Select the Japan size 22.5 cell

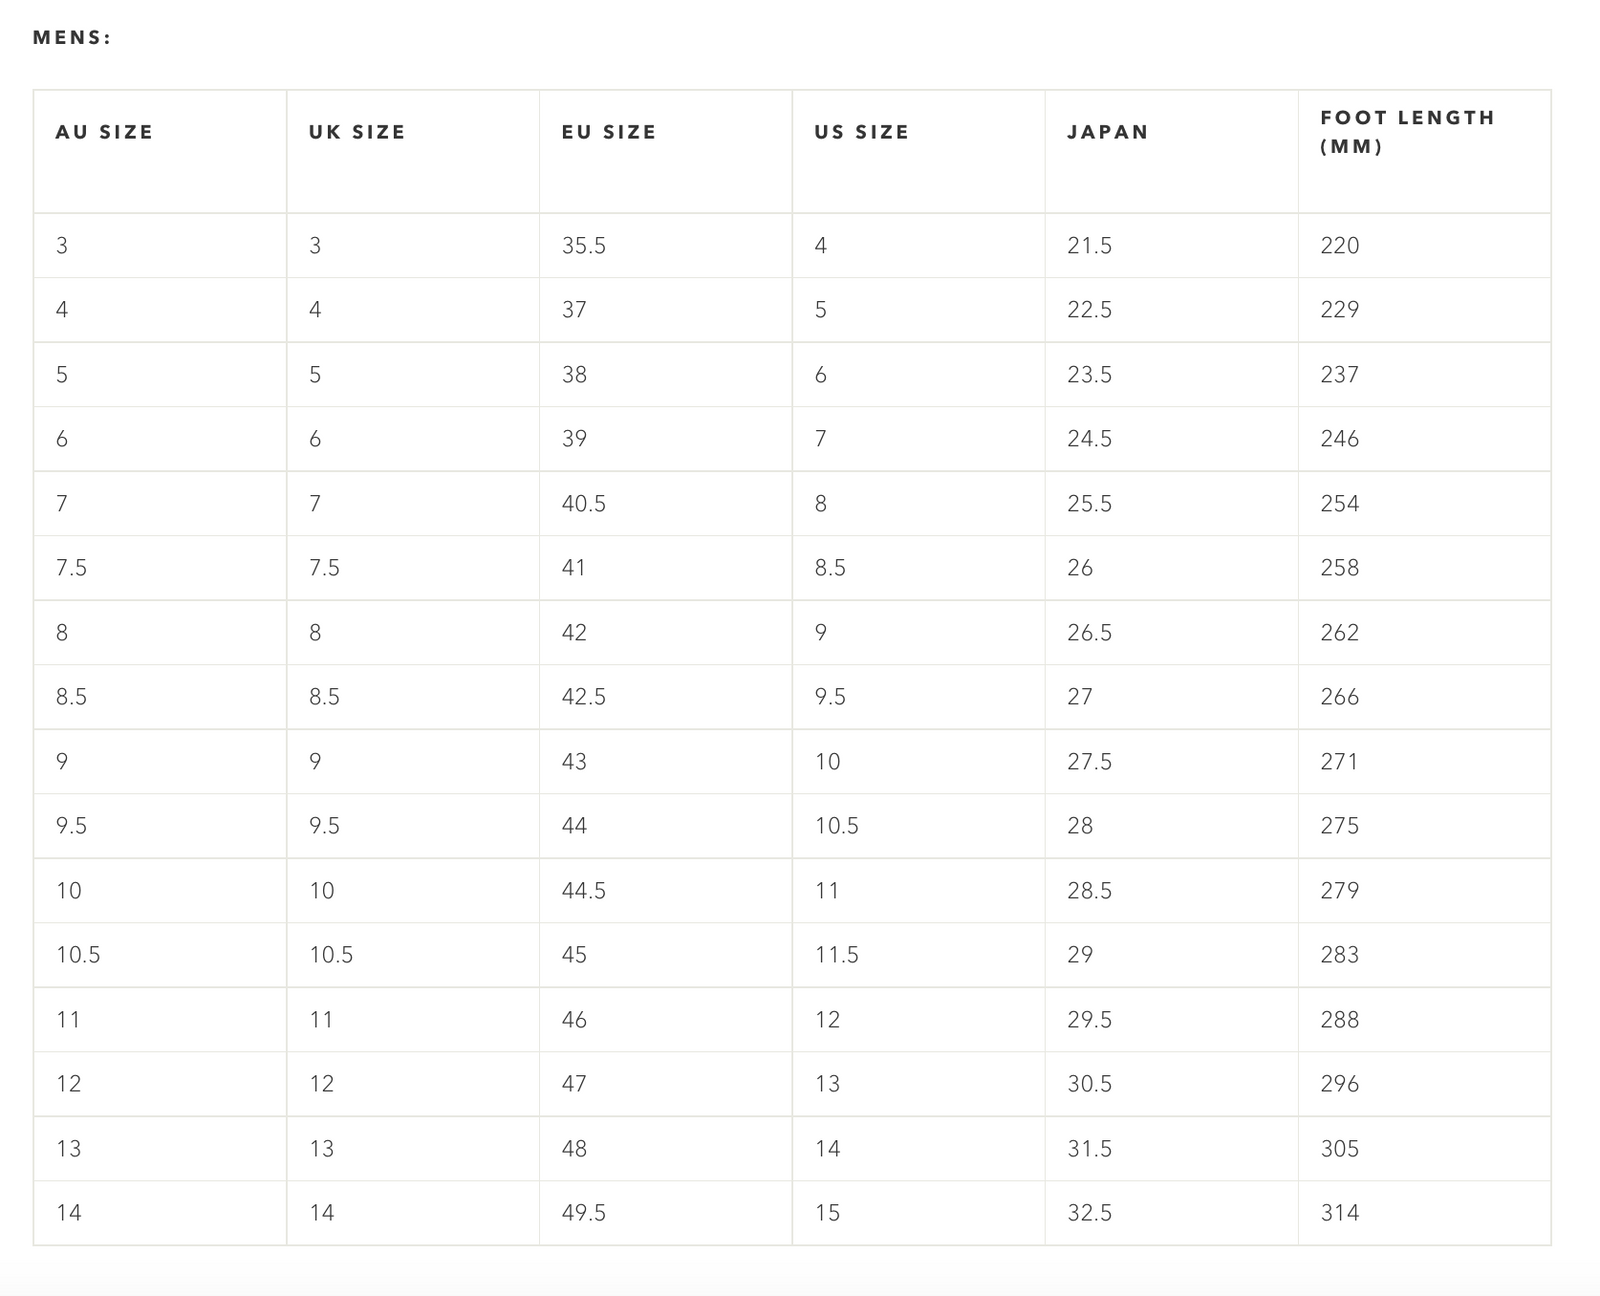click(x=1090, y=310)
